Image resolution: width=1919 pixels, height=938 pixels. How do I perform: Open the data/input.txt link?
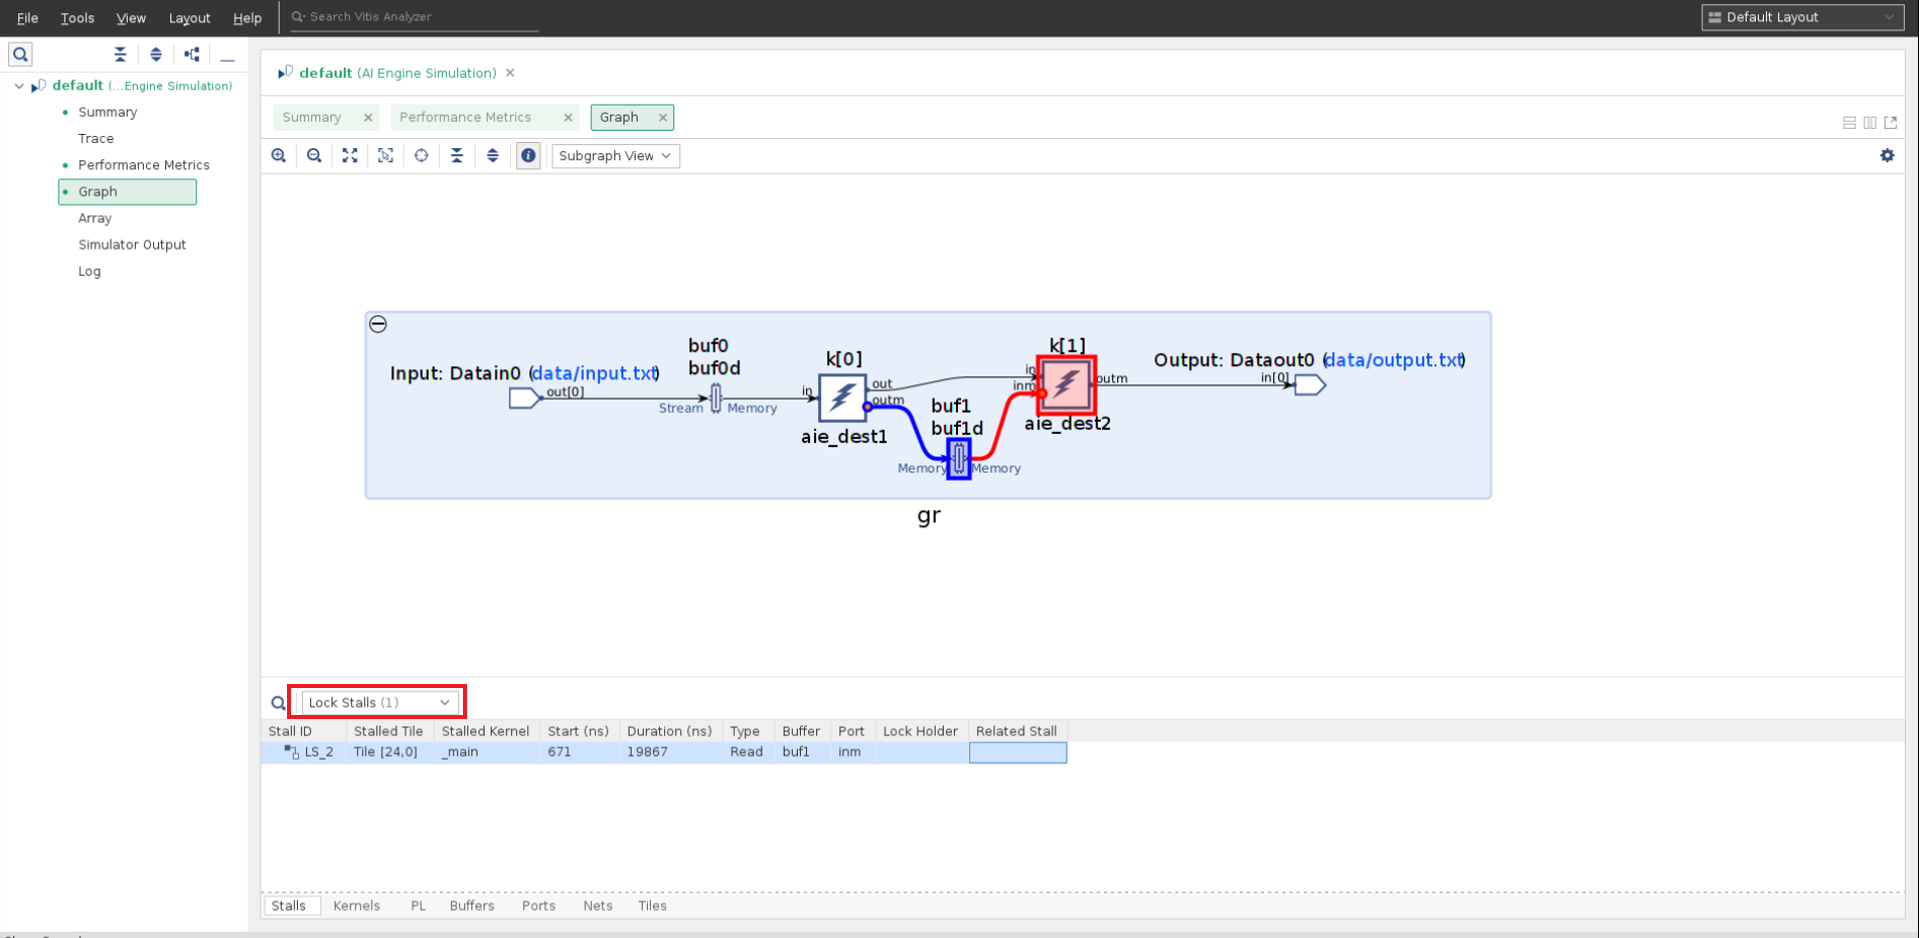pyautogui.click(x=594, y=373)
